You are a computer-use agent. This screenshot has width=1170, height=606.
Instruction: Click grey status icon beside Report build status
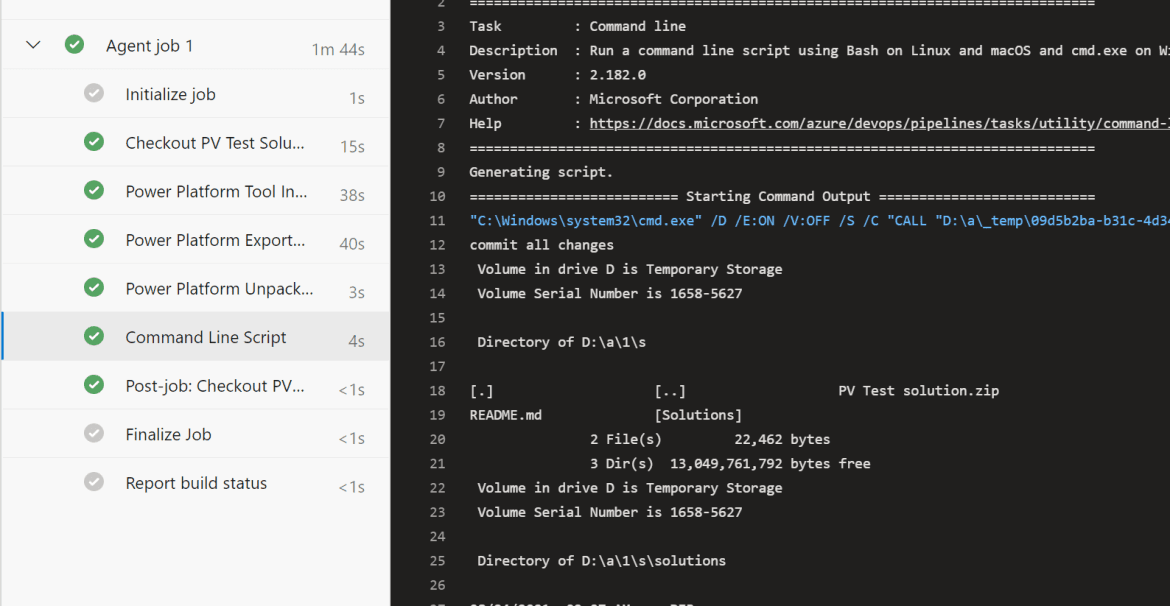94,481
